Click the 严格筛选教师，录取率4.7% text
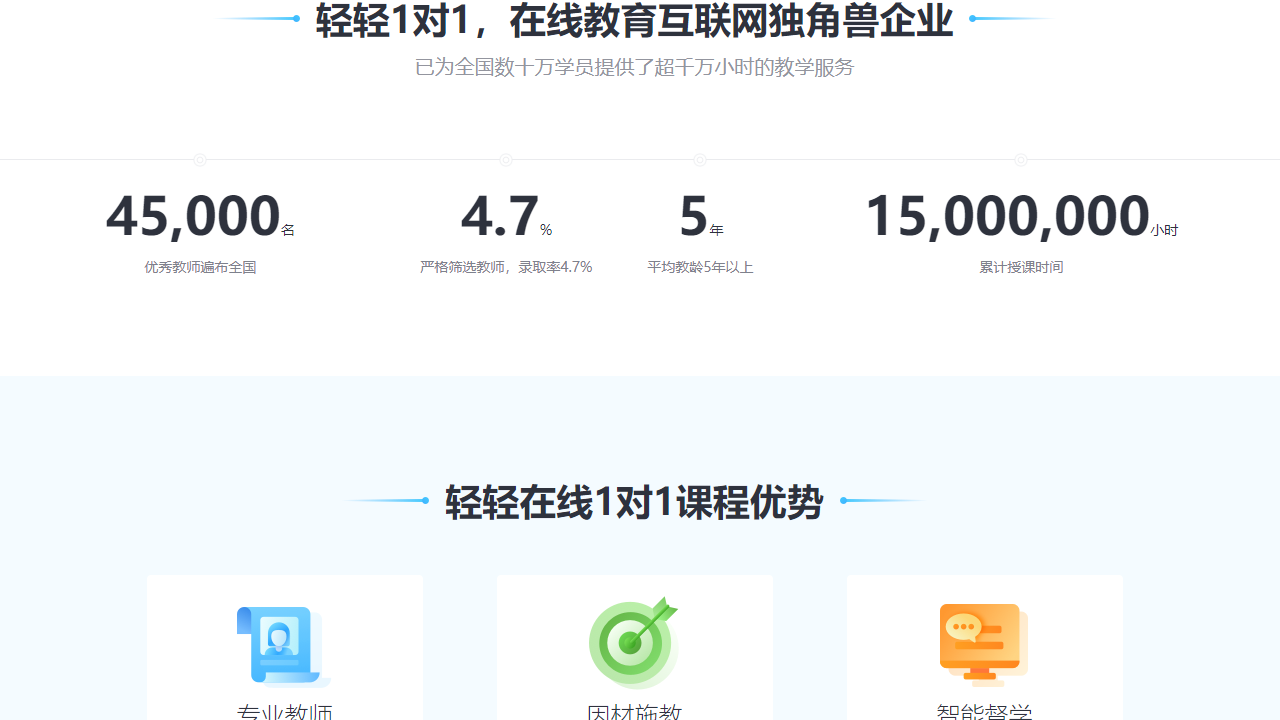The width and height of the screenshot is (1280, 720). point(506,267)
